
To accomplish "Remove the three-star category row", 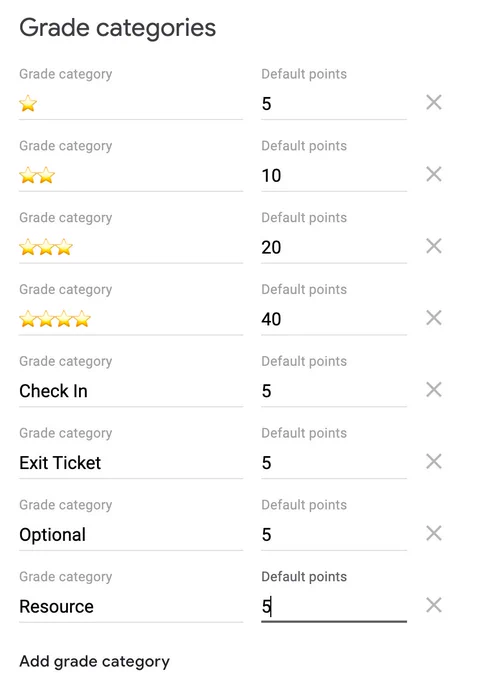I will coord(434,246).
